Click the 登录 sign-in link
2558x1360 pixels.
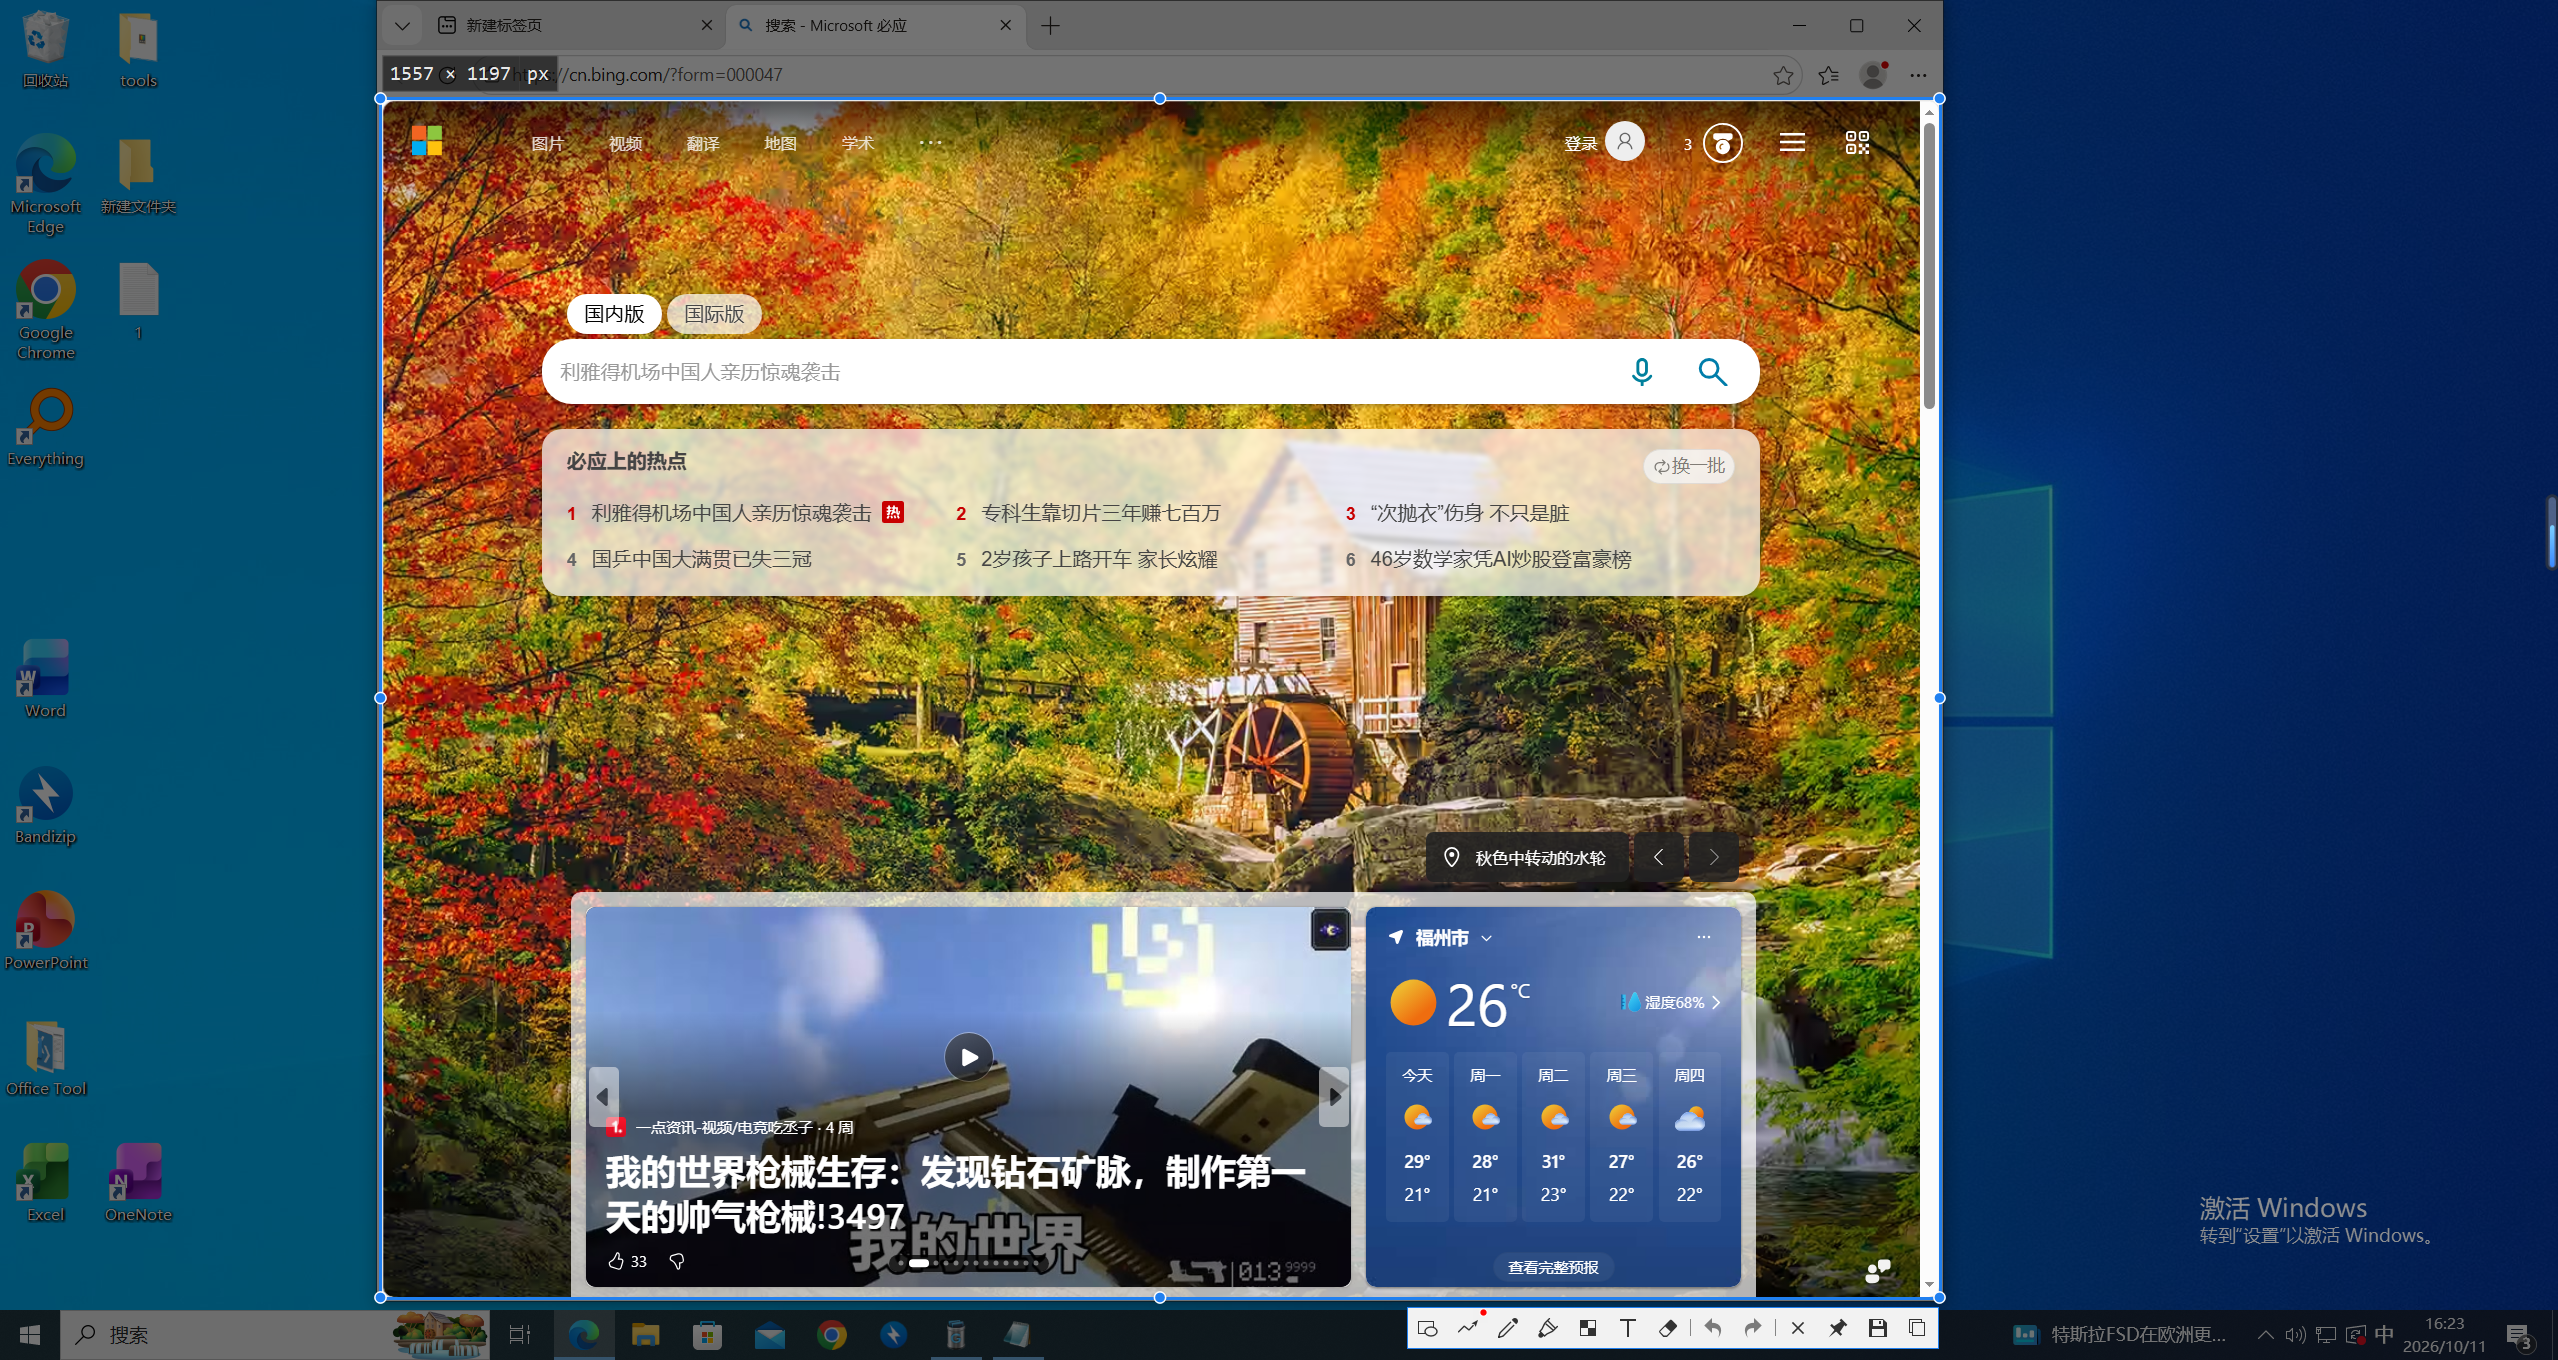click(1580, 144)
